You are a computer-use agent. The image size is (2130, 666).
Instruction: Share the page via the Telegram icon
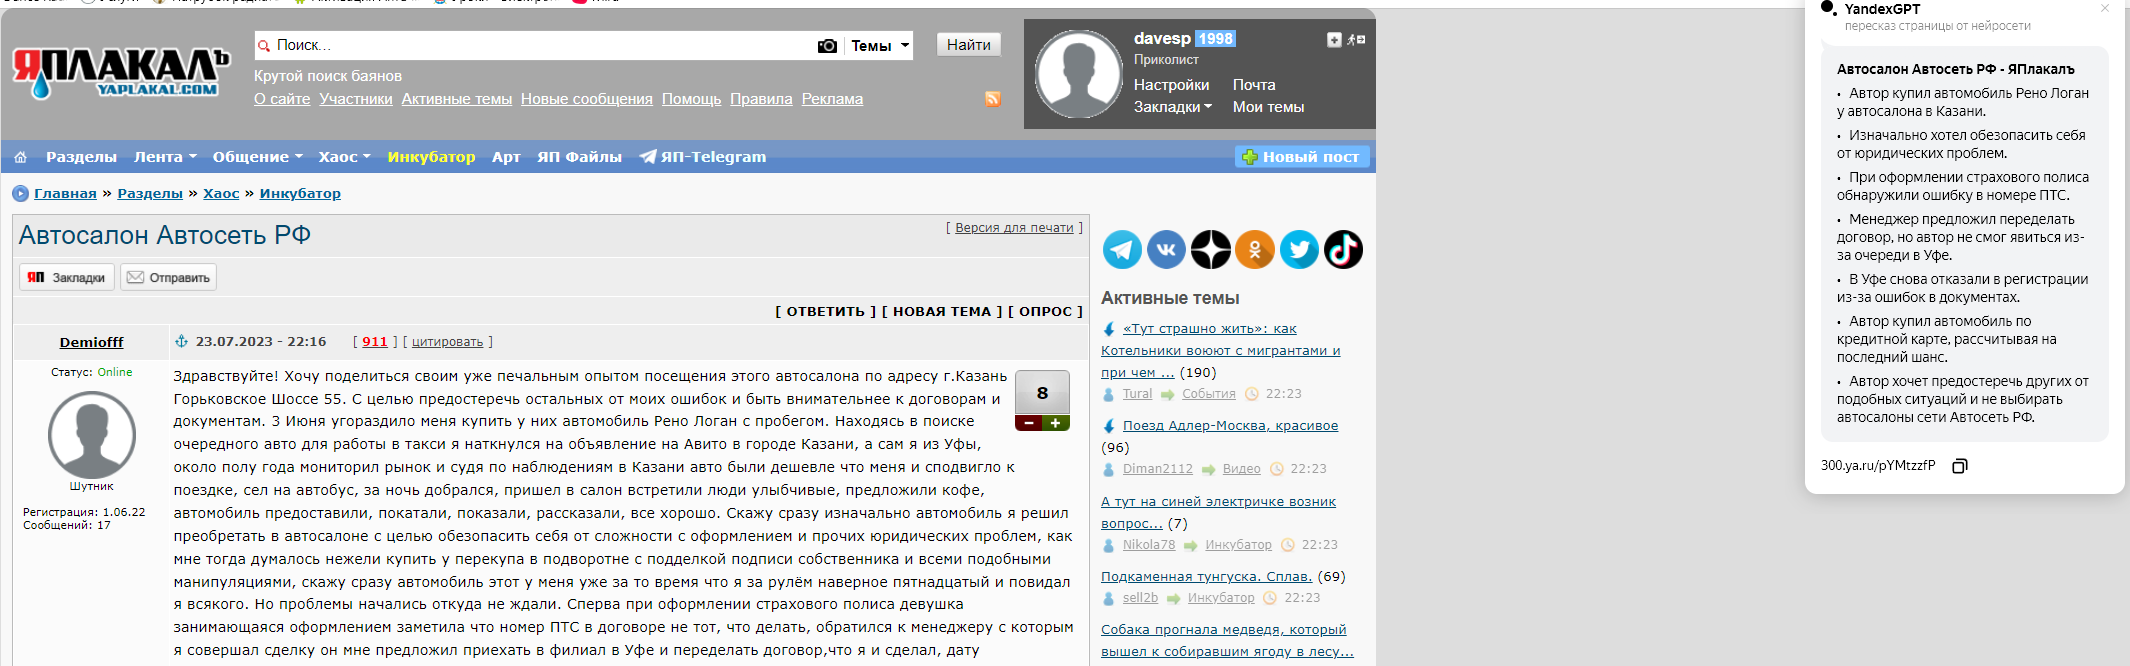click(x=1122, y=249)
